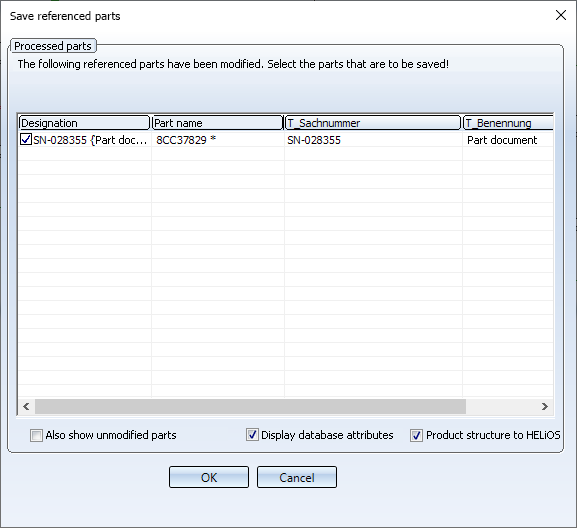Viewport: 577px width, 528px height.
Task: Click the Part name column header
Action: tap(217, 123)
